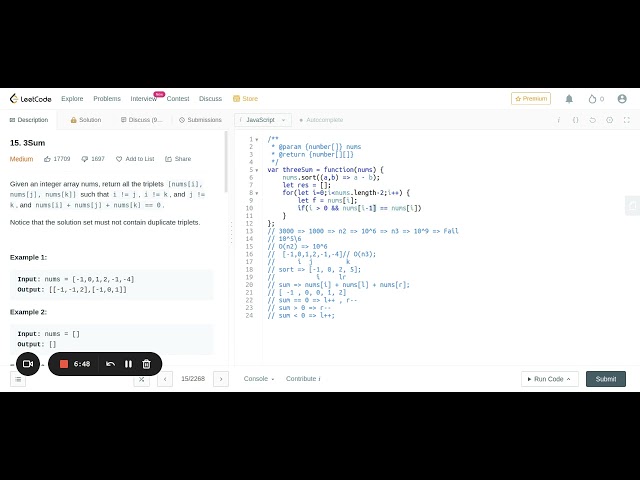Click the 15. 3Sum title
Screen dimensions: 640x480
27,143
